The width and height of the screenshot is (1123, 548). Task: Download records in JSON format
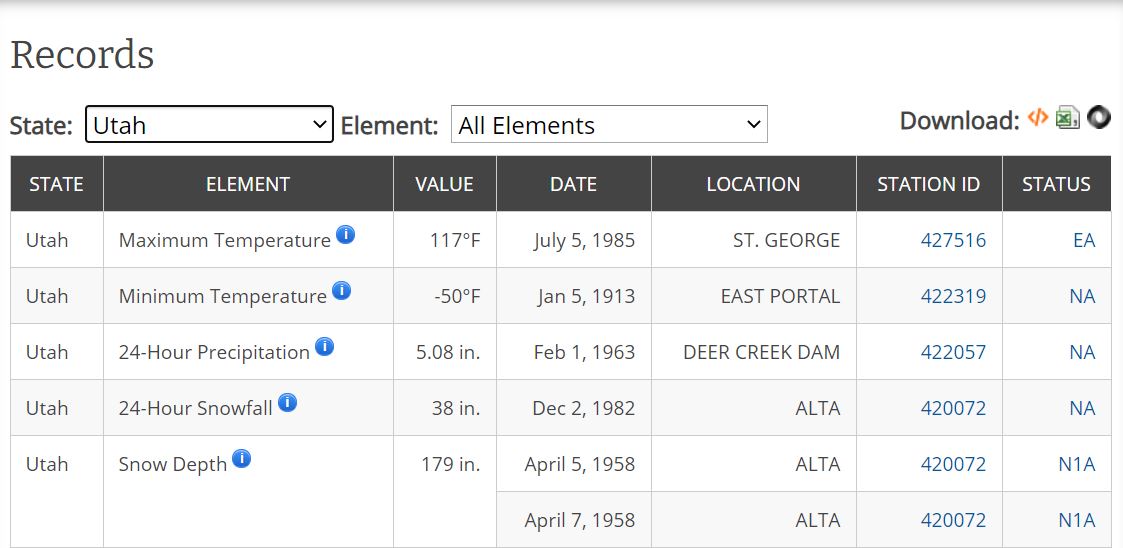(1099, 118)
